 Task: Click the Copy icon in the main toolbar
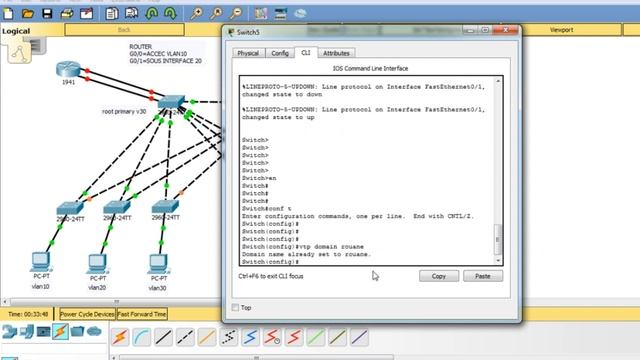[x=111, y=14]
